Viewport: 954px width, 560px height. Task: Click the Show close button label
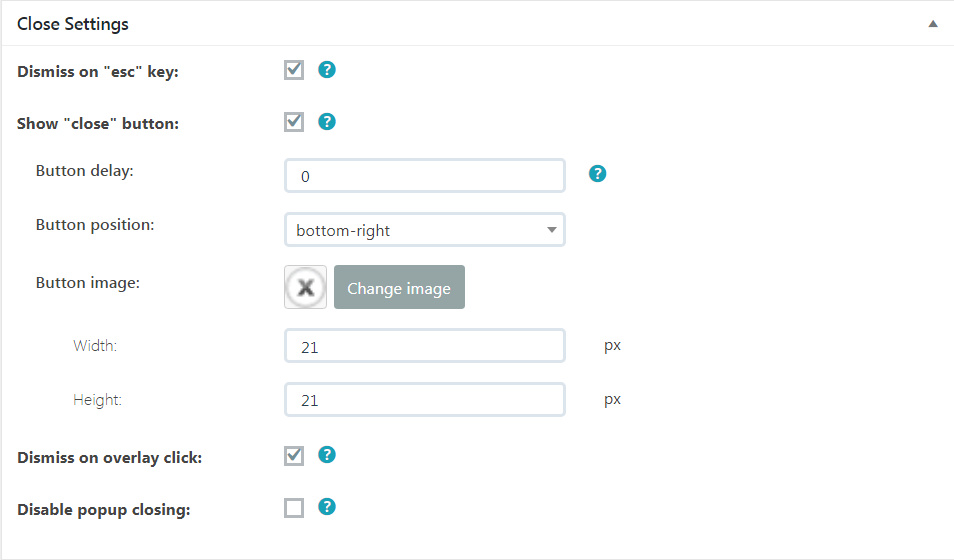[x=98, y=124]
